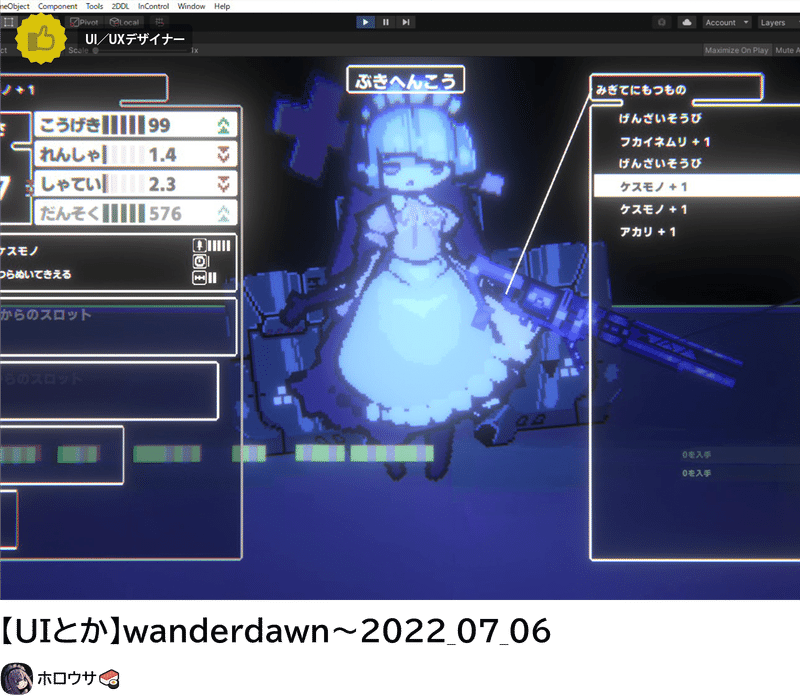800x696 pixels.
Task: Open the Layers dropdown
Action: click(x=777, y=22)
